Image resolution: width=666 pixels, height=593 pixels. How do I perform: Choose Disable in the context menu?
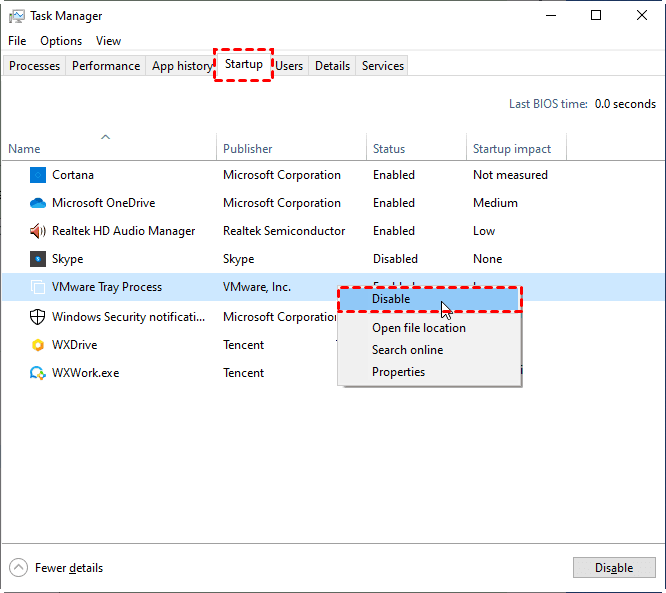click(x=391, y=298)
